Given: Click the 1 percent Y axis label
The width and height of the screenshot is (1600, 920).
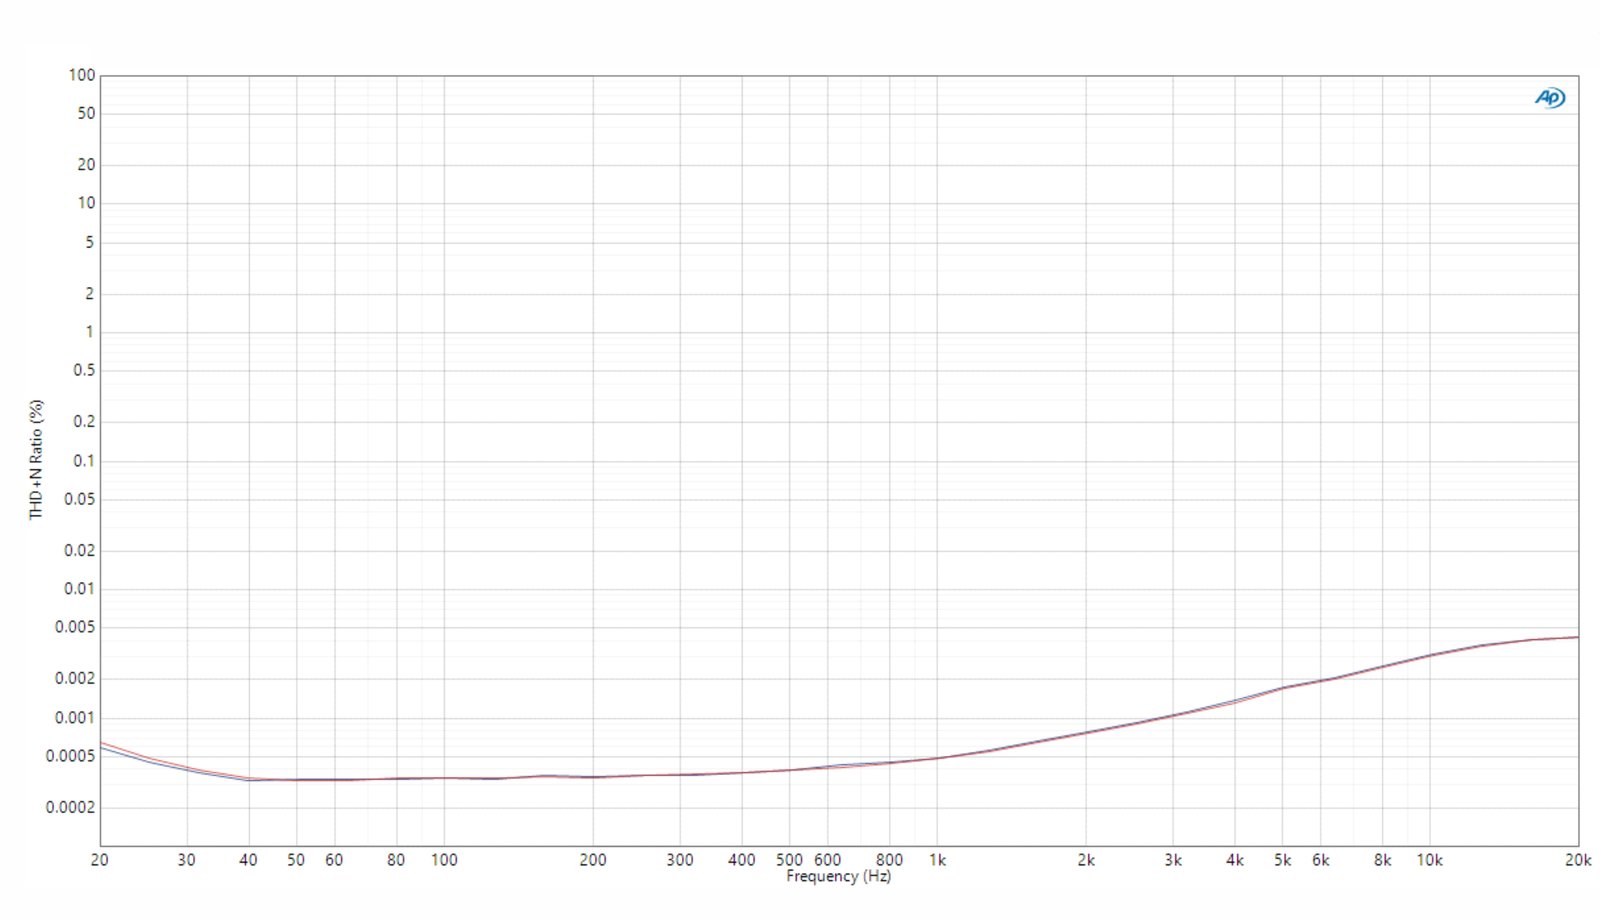Looking at the screenshot, I should point(89,332).
